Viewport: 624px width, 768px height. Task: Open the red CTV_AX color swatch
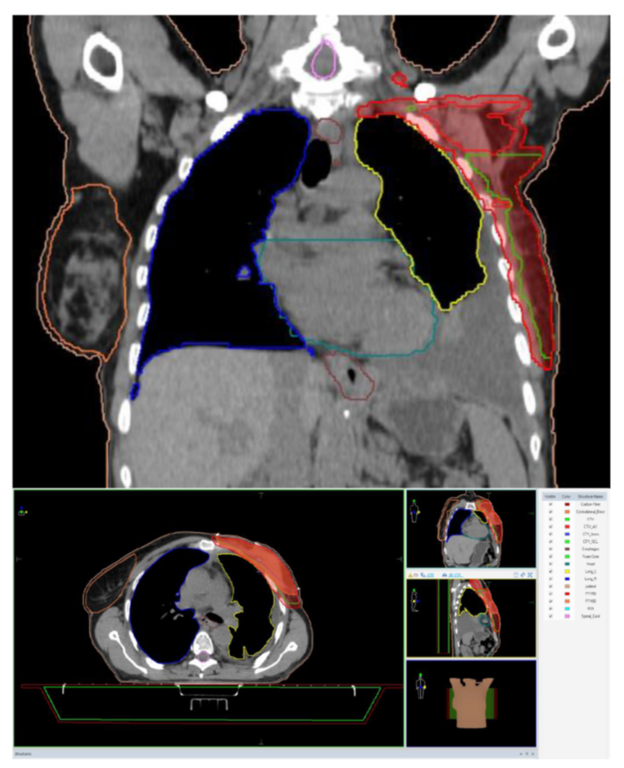[567, 527]
